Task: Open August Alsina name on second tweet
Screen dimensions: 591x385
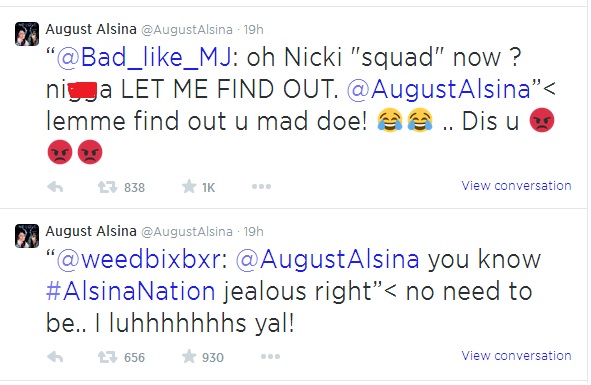Action: coord(91,231)
